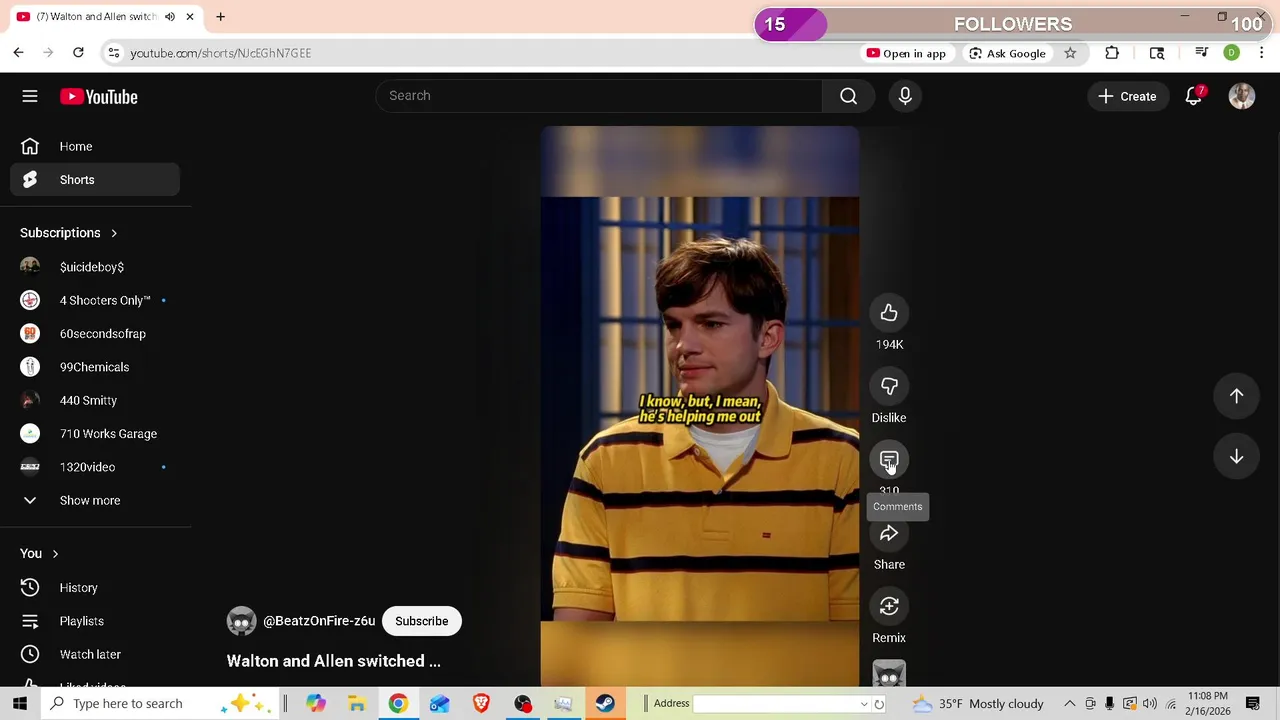The image size is (1280, 720).
Task: Open 440 Smitty subscription channel
Action: click(95, 400)
